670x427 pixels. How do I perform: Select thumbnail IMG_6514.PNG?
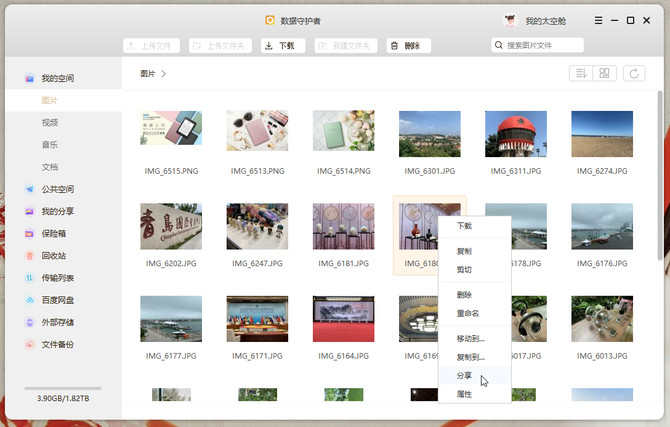344,131
